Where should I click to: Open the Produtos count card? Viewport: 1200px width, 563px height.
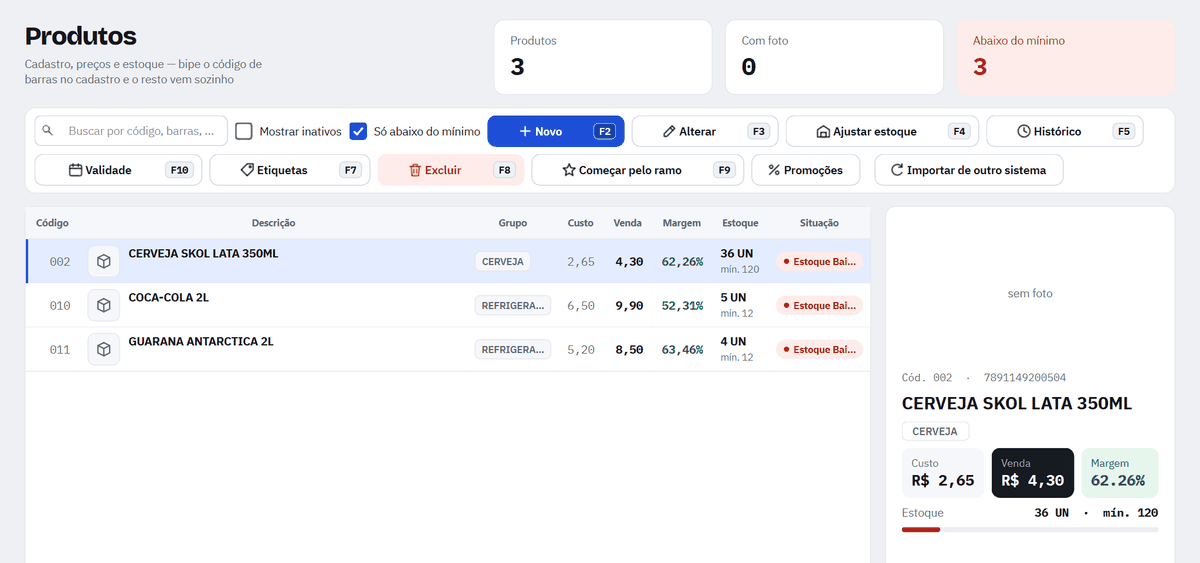tap(603, 57)
